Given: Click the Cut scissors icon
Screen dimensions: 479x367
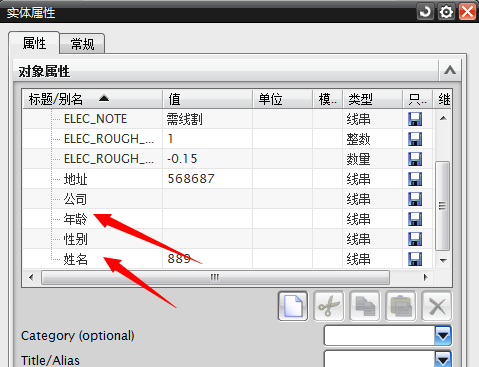Looking at the screenshot, I should 329,306.
